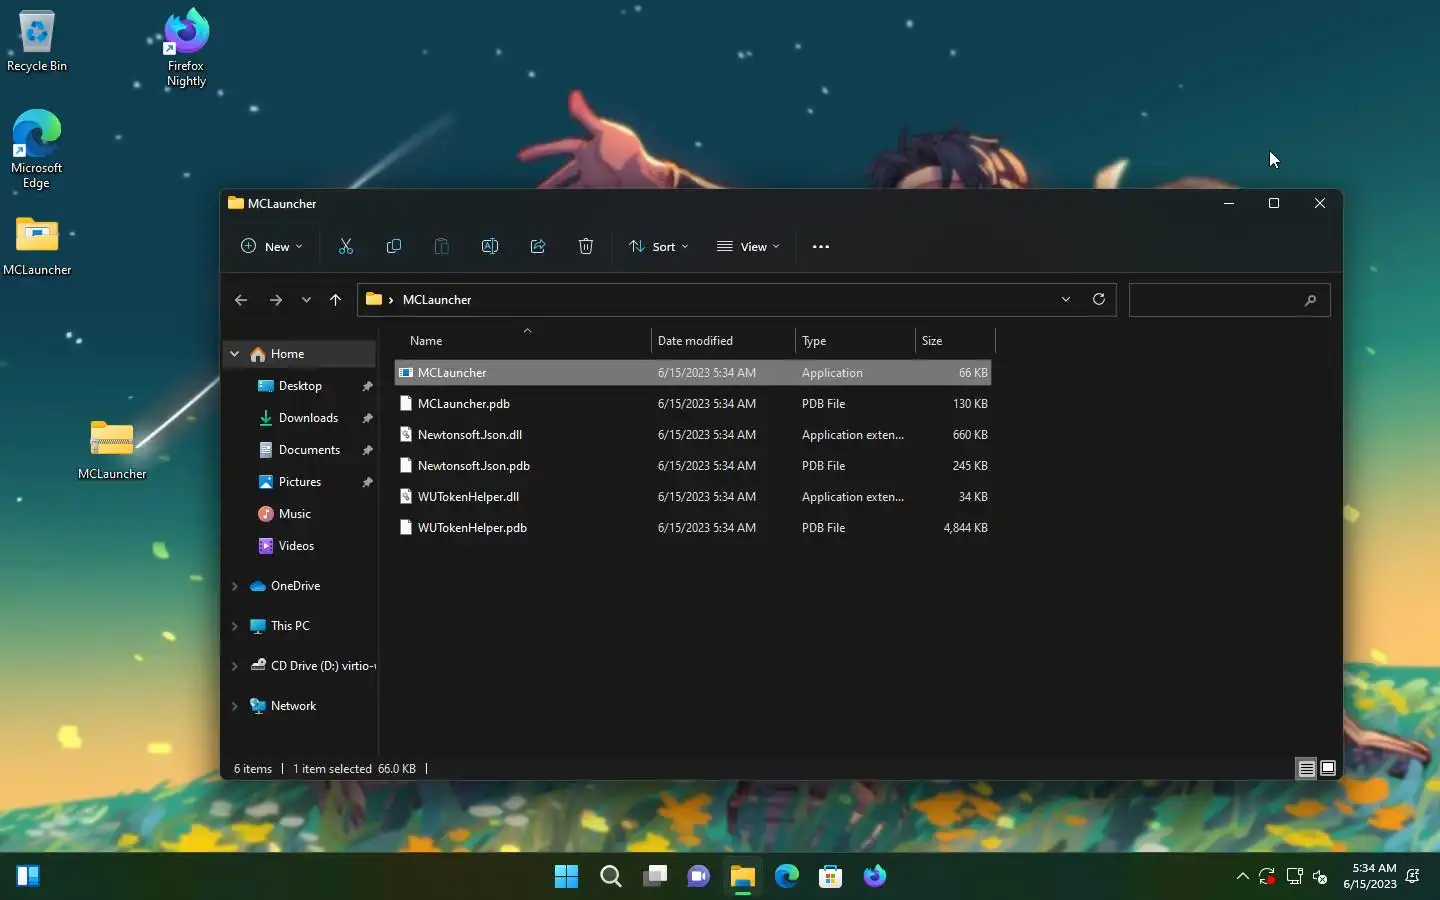
Task: Click the search magnifier in Explorer
Action: (1310, 300)
